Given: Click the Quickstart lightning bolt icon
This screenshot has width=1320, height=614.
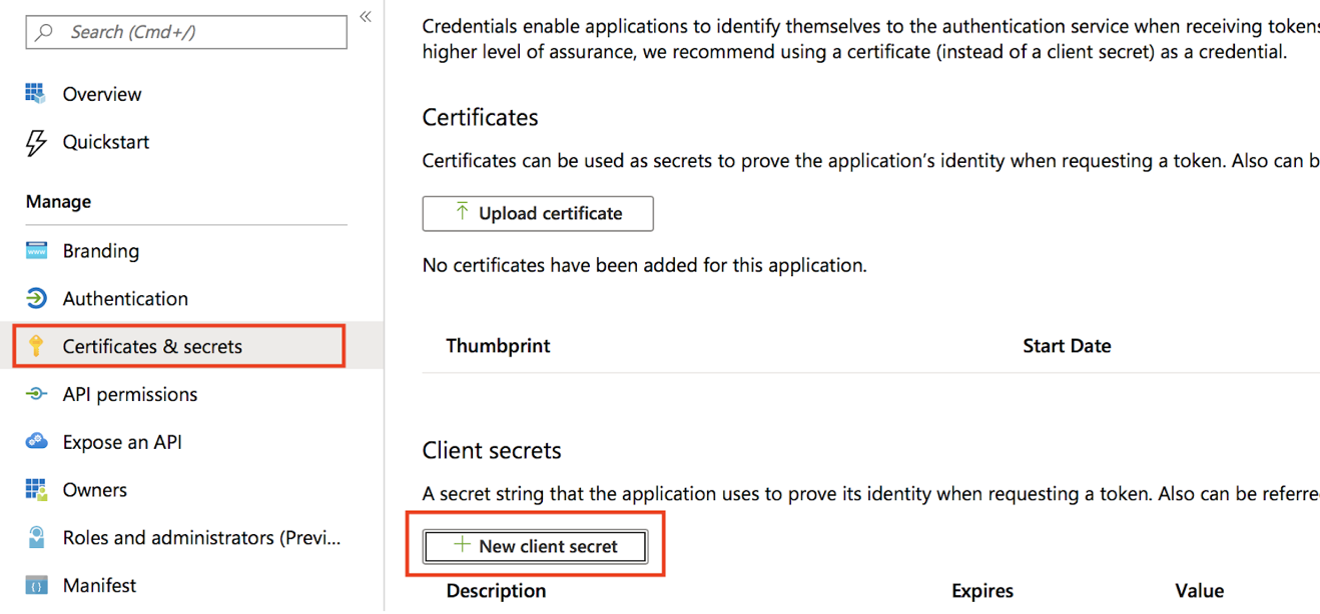Looking at the screenshot, I should click(36, 142).
